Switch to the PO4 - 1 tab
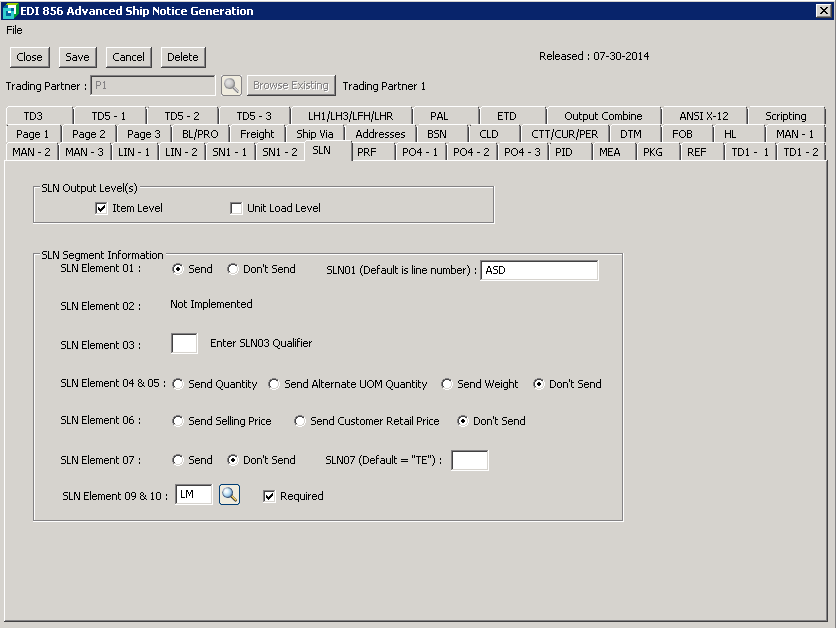This screenshot has height=628, width=836. coord(420,152)
